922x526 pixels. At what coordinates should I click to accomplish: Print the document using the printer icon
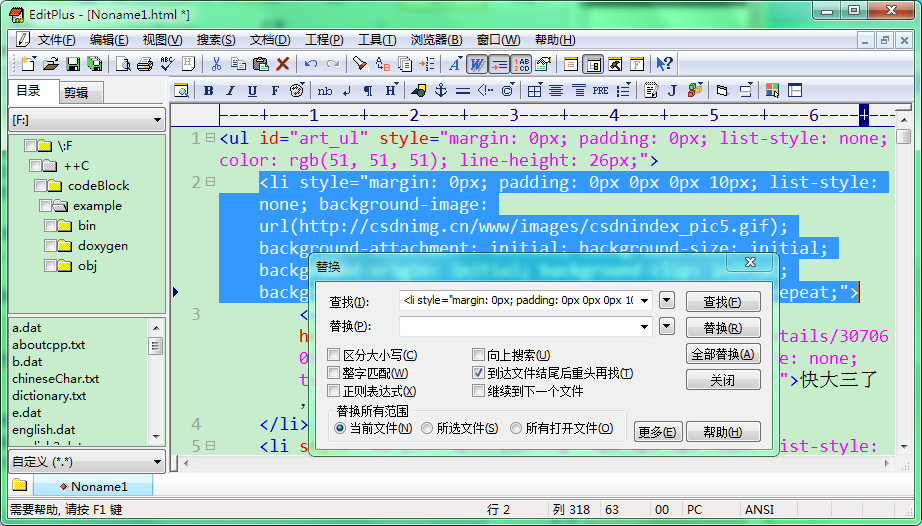[145, 63]
